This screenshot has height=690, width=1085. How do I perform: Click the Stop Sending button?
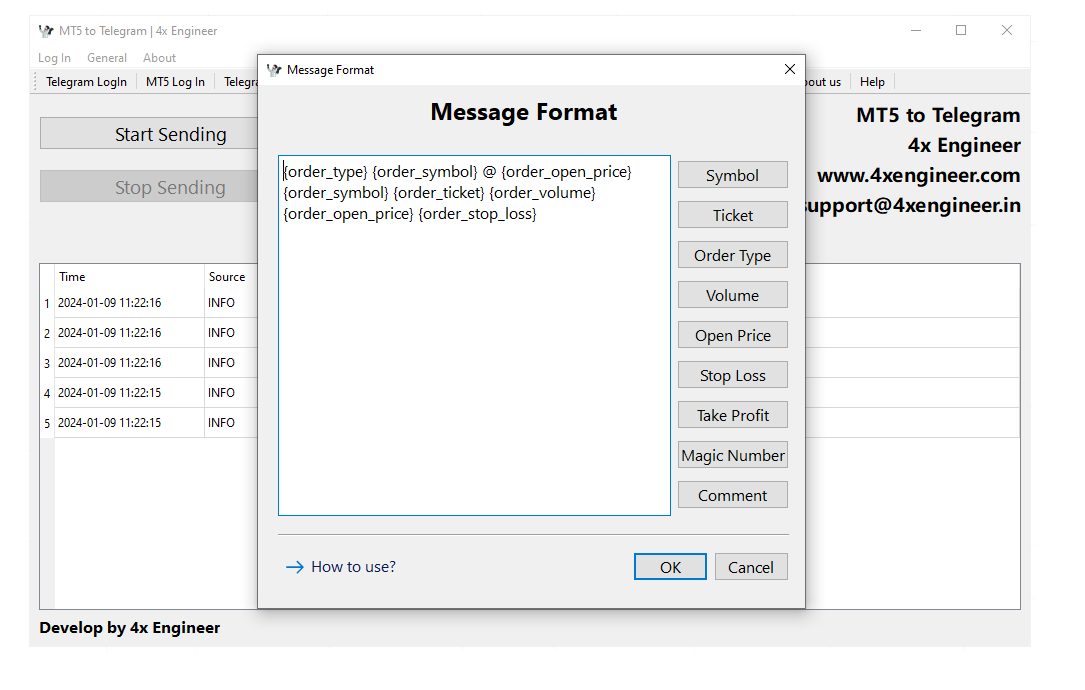point(149,187)
